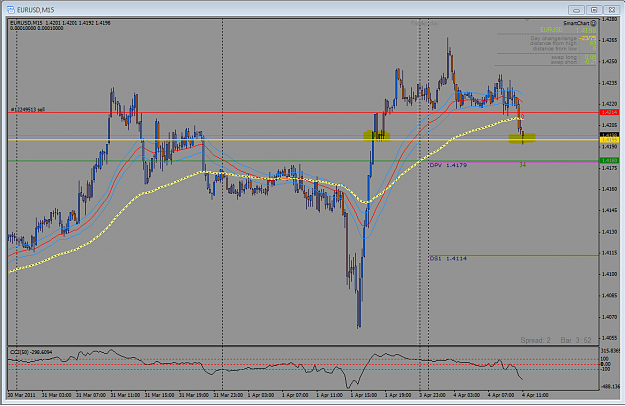
Task: Minimize the EURUSD,M15 chart window
Action: pyautogui.click(x=576, y=10)
